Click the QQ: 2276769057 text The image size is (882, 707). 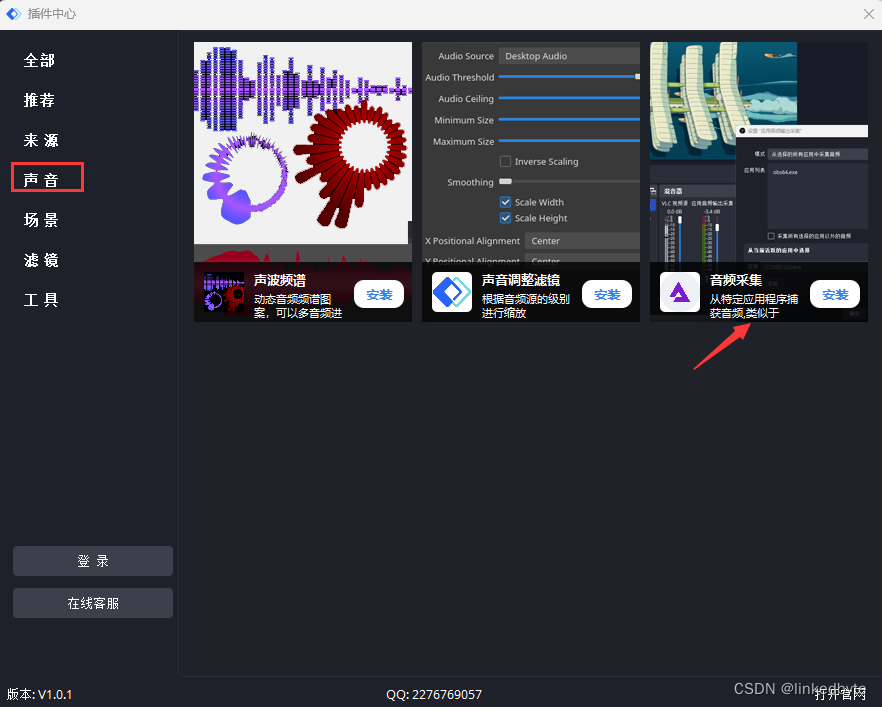click(434, 695)
